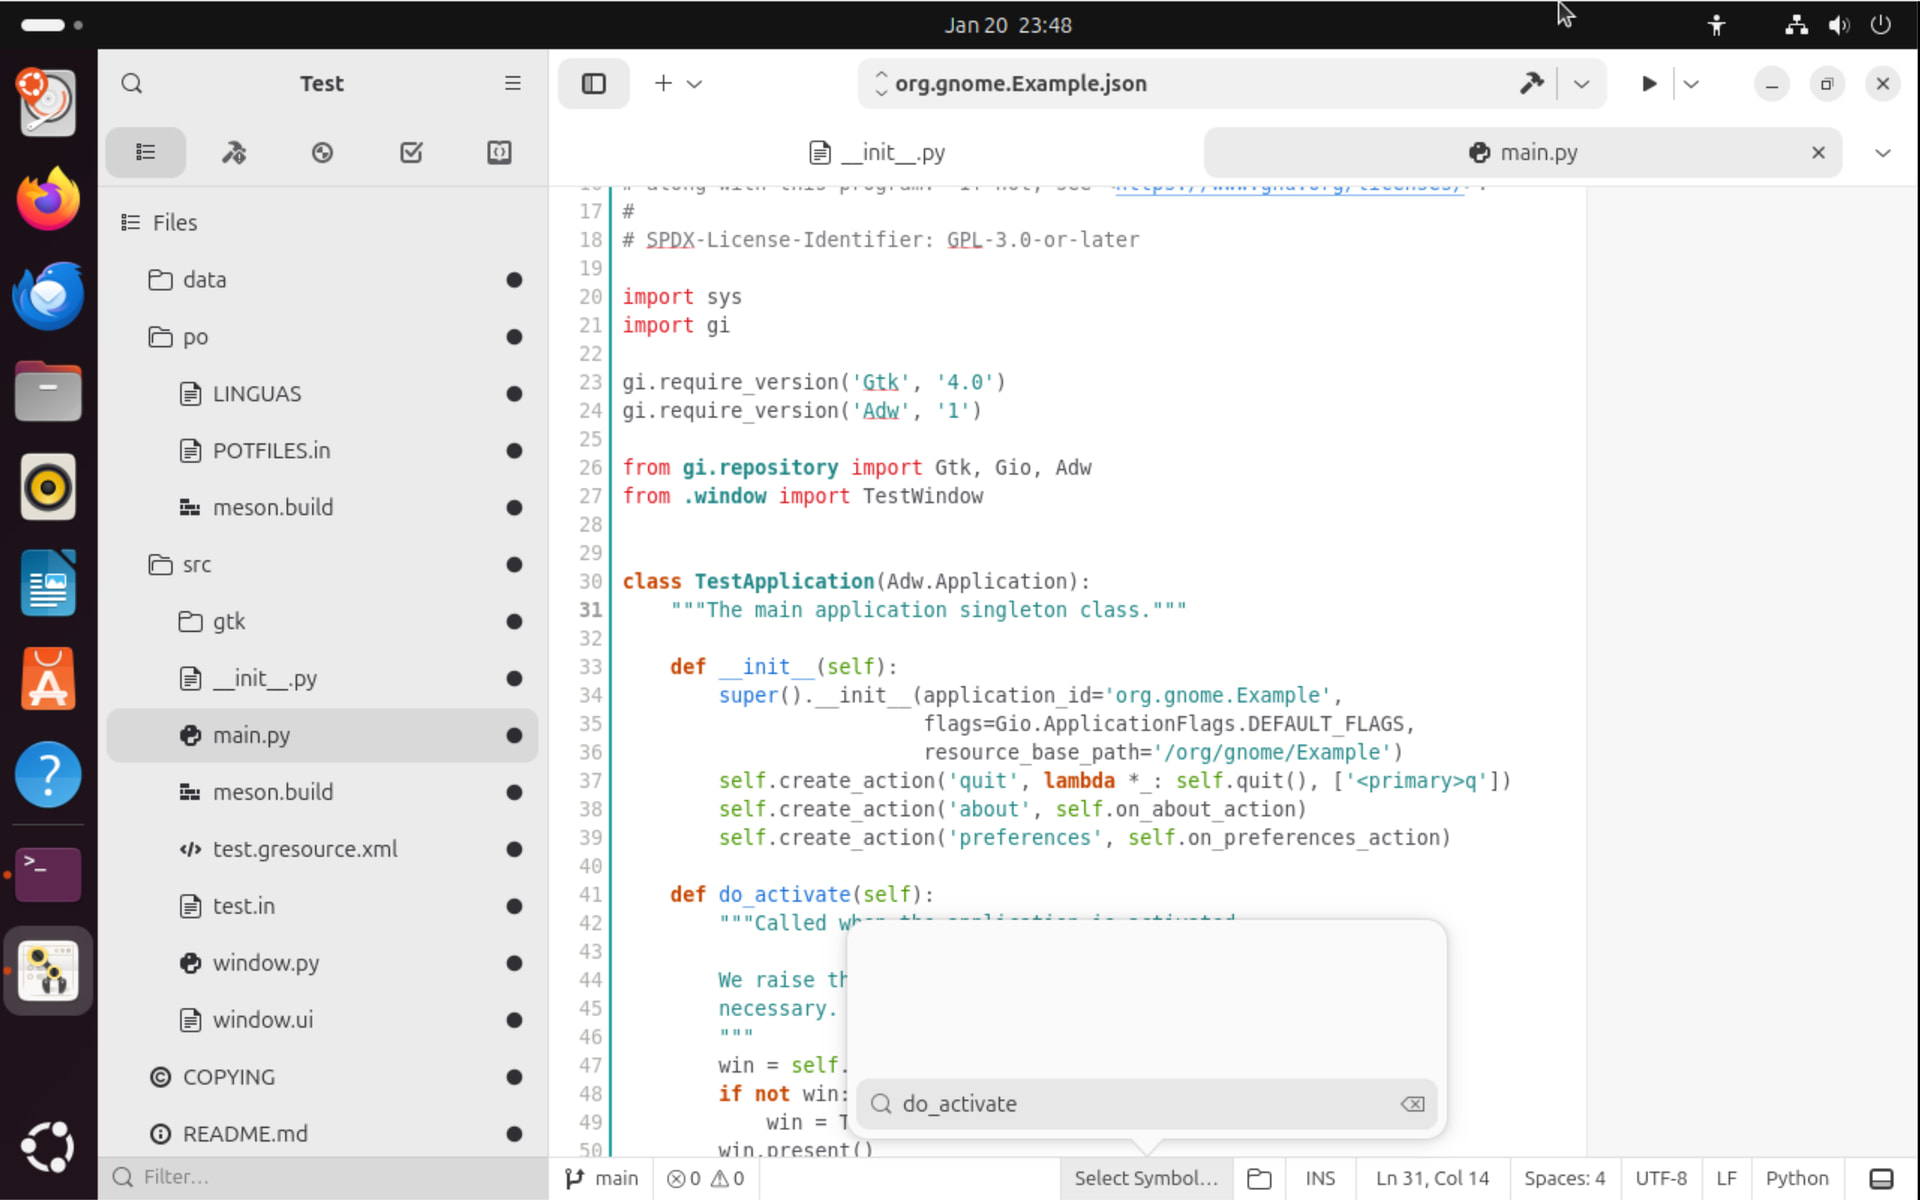Expand the run options dropdown arrow

1691,84
